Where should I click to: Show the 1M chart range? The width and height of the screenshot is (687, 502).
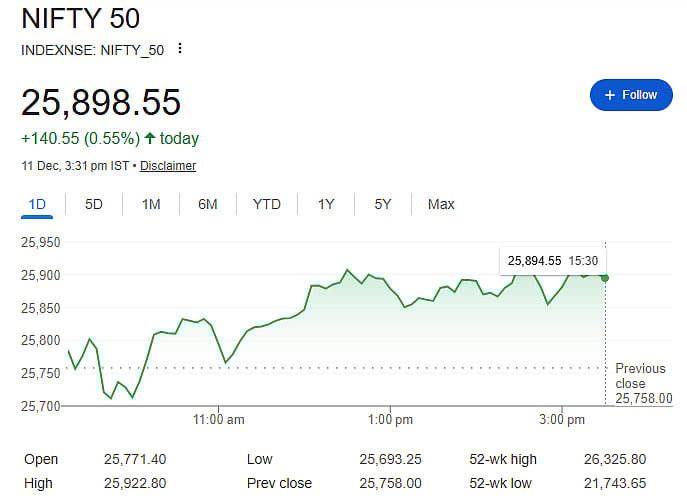coord(151,204)
